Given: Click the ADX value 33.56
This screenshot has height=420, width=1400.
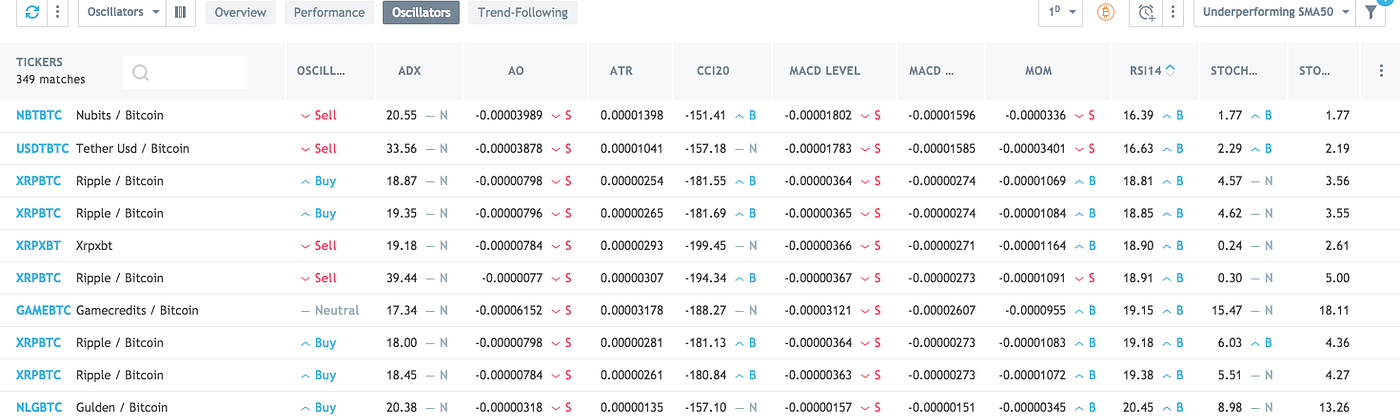Looking at the screenshot, I should click(402, 149).
